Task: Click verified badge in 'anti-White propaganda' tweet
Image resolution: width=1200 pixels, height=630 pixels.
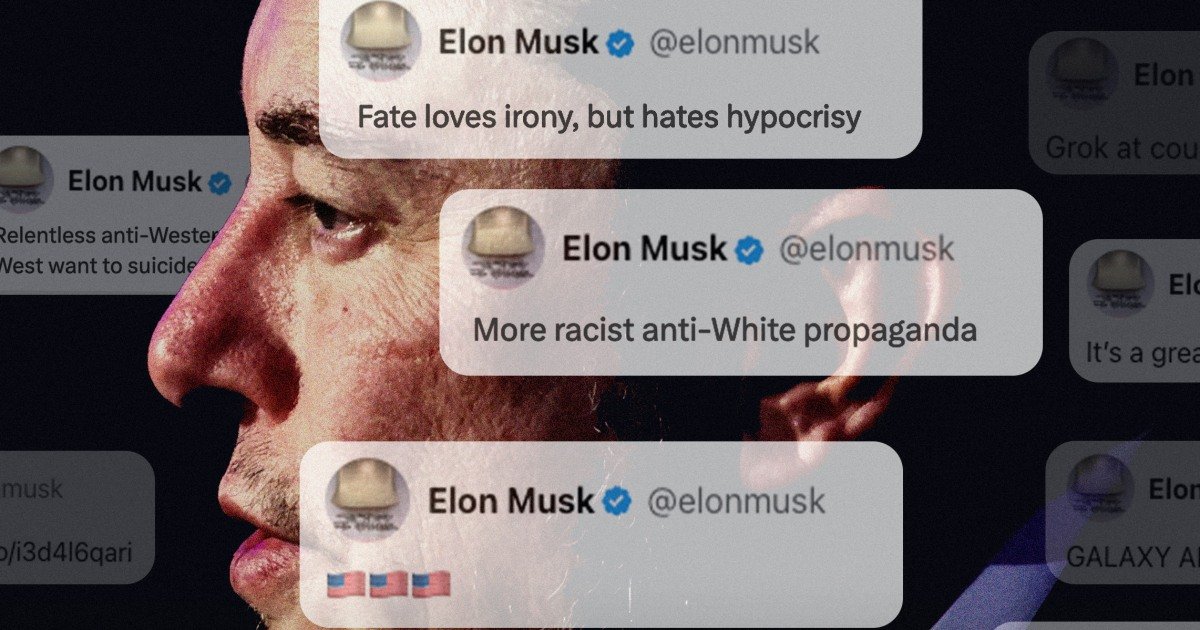Action: tap(749, 249)
